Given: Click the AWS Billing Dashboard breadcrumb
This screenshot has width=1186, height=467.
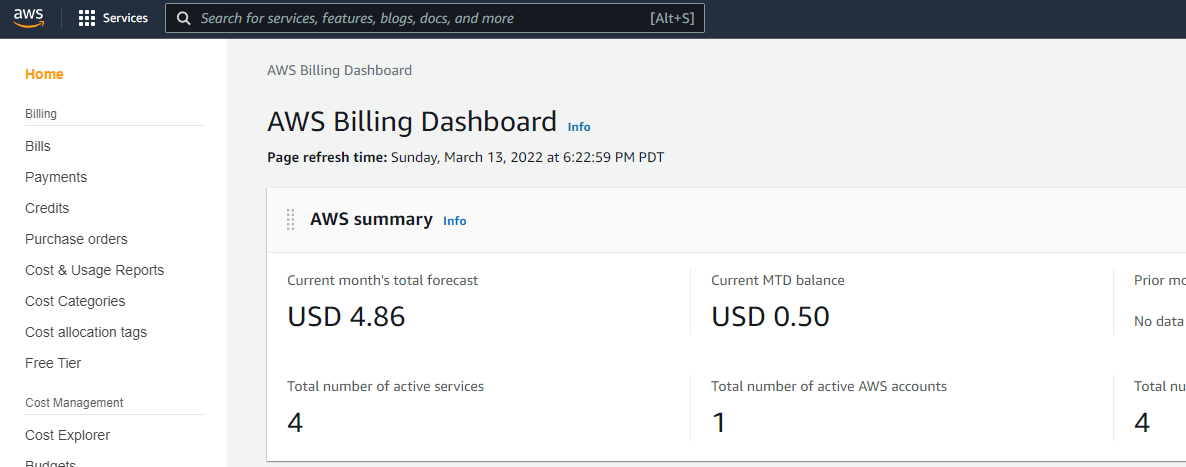Looking at the screenshot, I should (339, 70).
